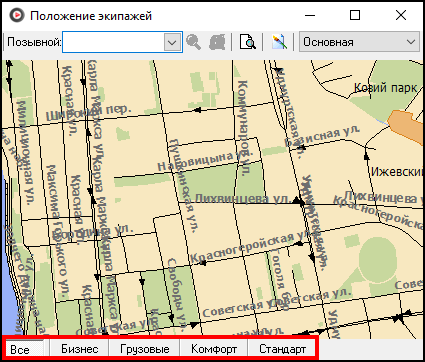Open the document preview magnifier icon
425x362 pixels.
(247, 42)
